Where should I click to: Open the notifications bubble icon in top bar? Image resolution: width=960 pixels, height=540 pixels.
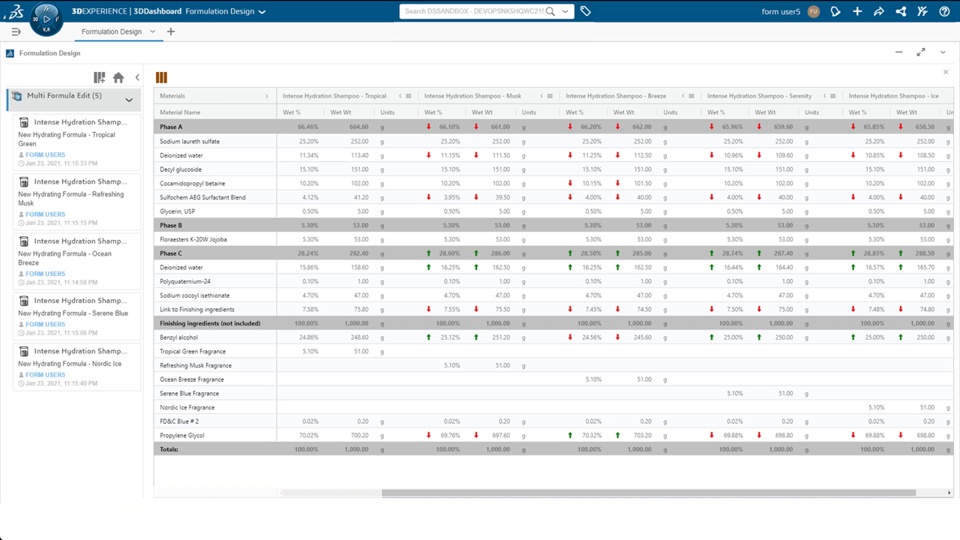(x=835, y=12)
